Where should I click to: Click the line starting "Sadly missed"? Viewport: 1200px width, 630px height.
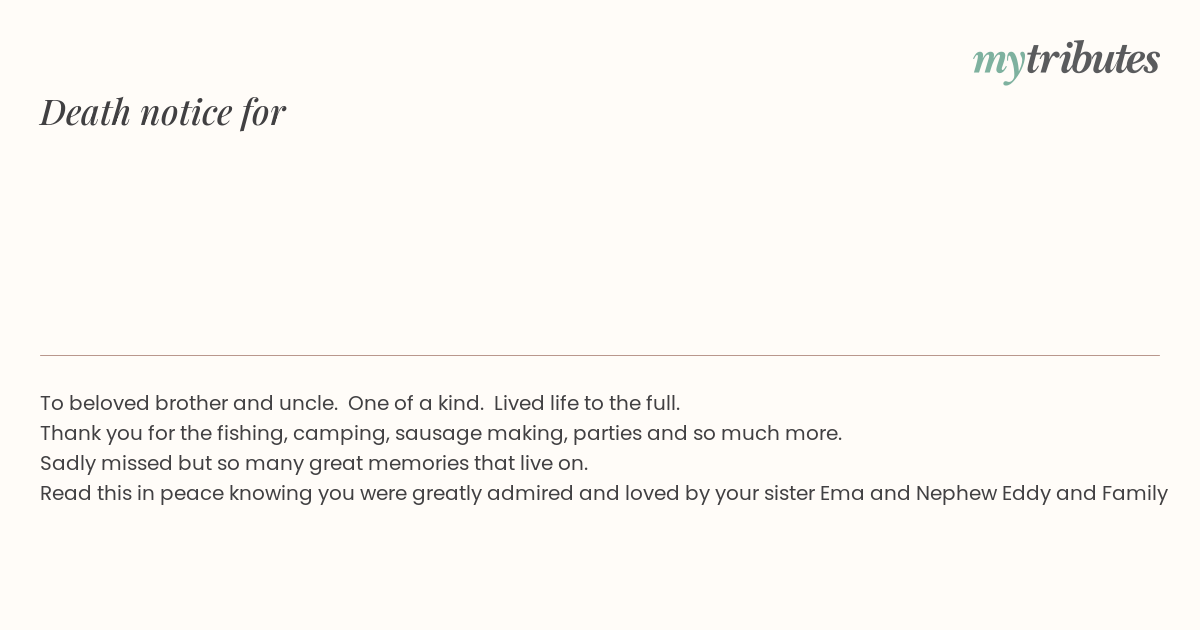pyautogui.click(x=314, y=463)
